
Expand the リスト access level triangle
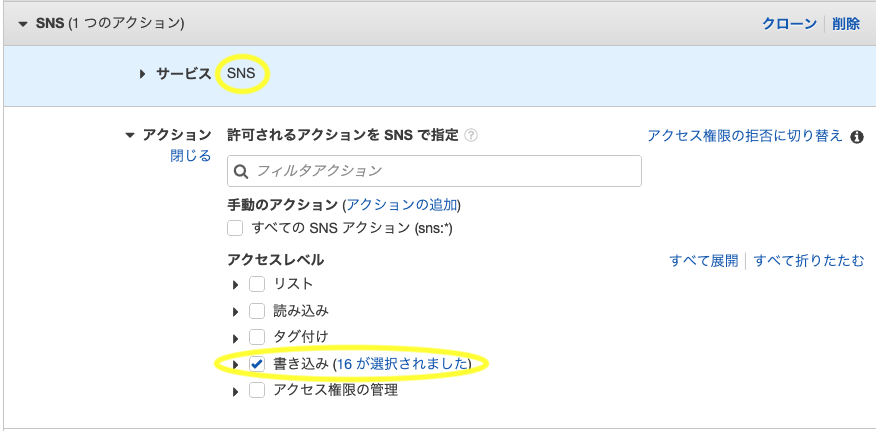[235, 285]
